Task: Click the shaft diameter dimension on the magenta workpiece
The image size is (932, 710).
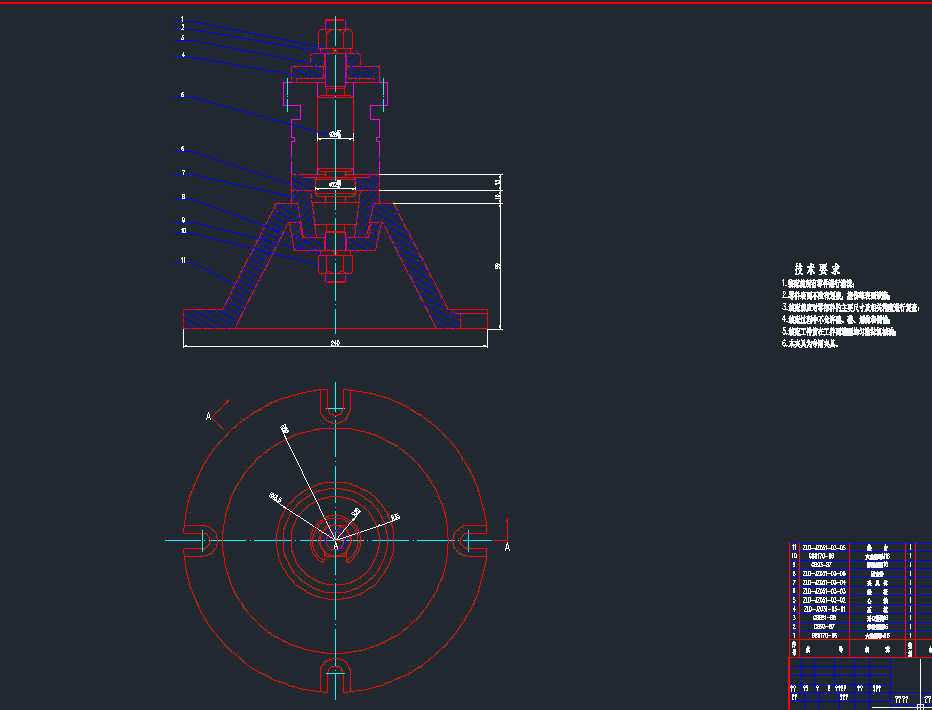Action: pos(335,134)
